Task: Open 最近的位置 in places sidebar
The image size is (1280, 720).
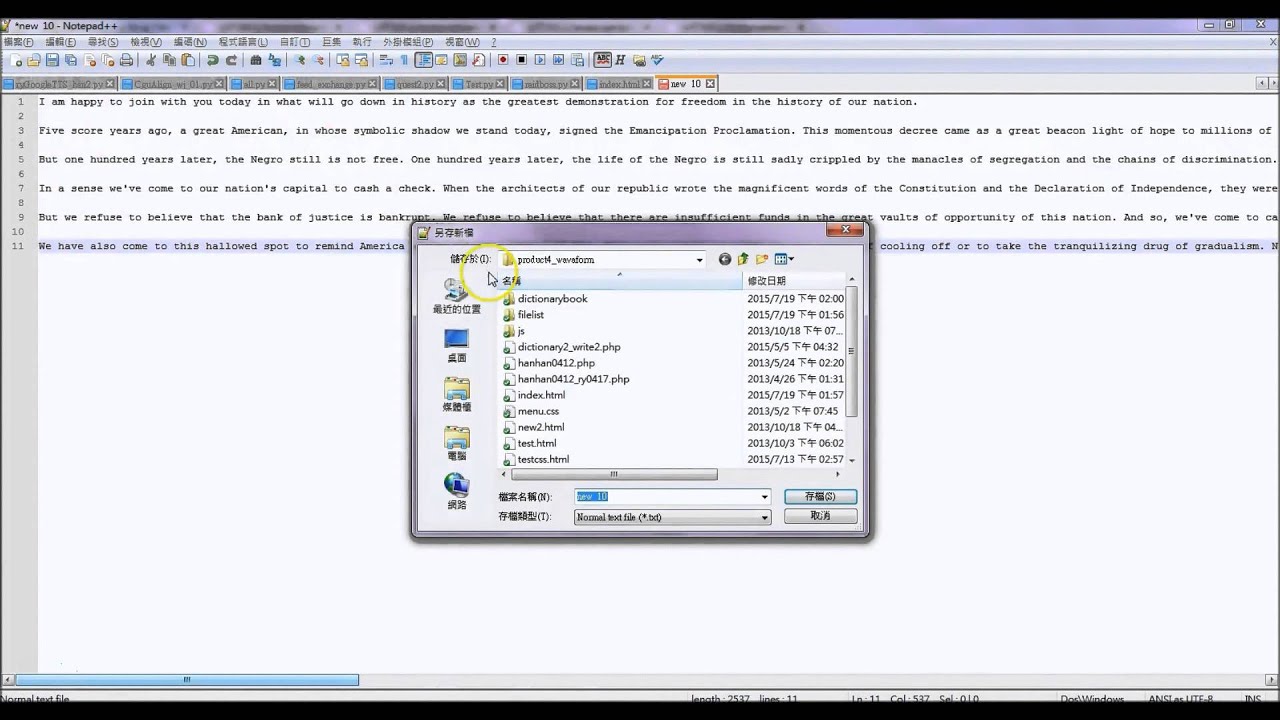Action: (x=456, y=297)
